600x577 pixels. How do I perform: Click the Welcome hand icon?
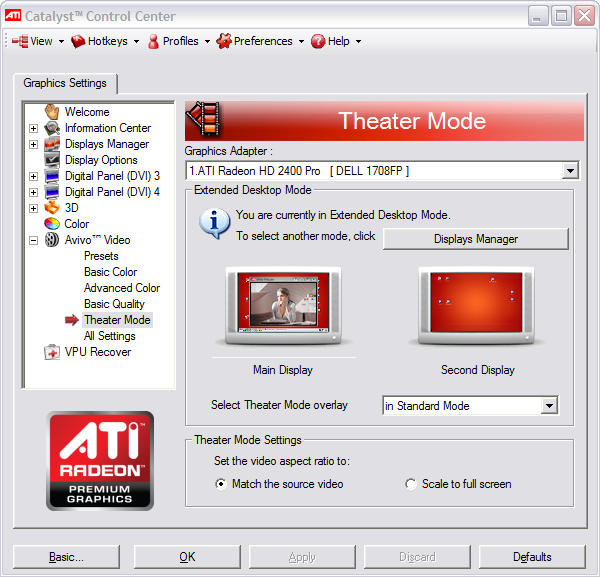52,112
